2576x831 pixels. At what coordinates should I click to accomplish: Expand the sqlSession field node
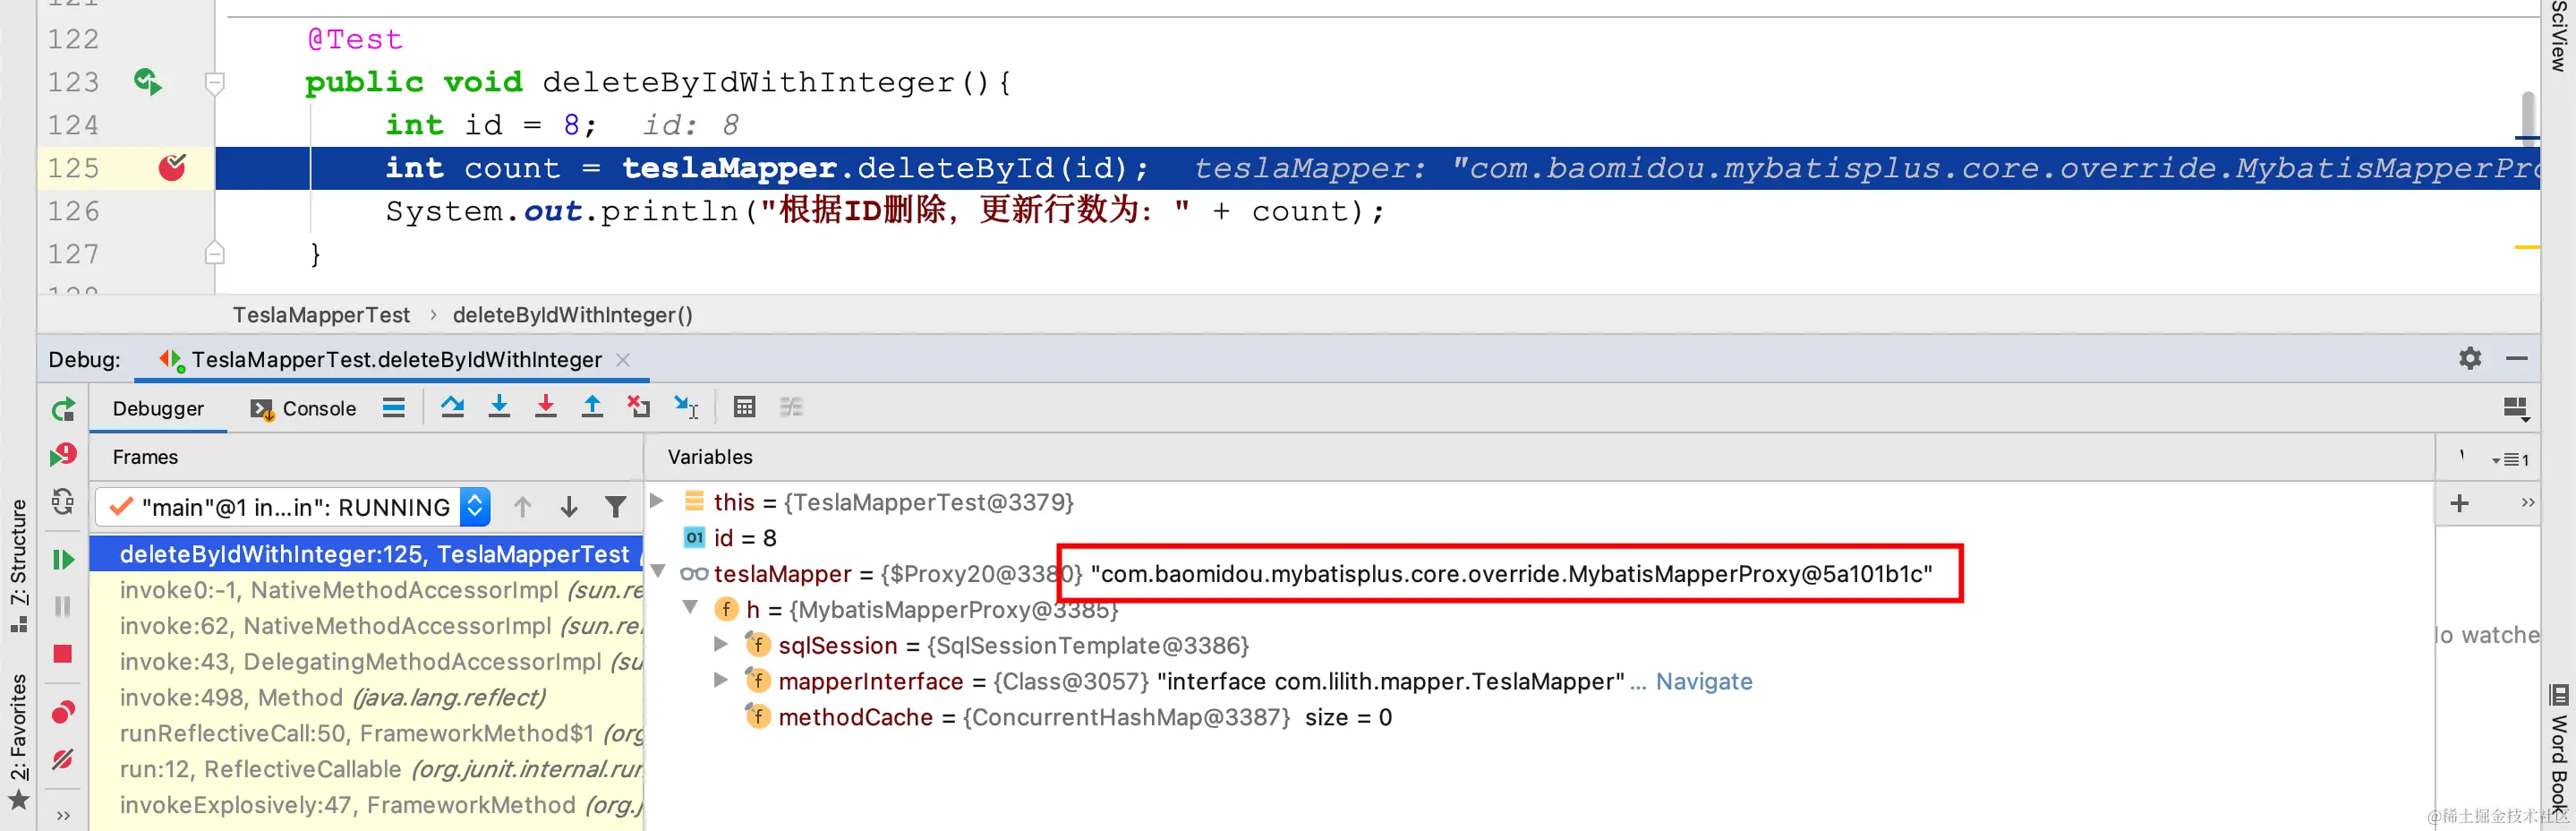point(721,643)
